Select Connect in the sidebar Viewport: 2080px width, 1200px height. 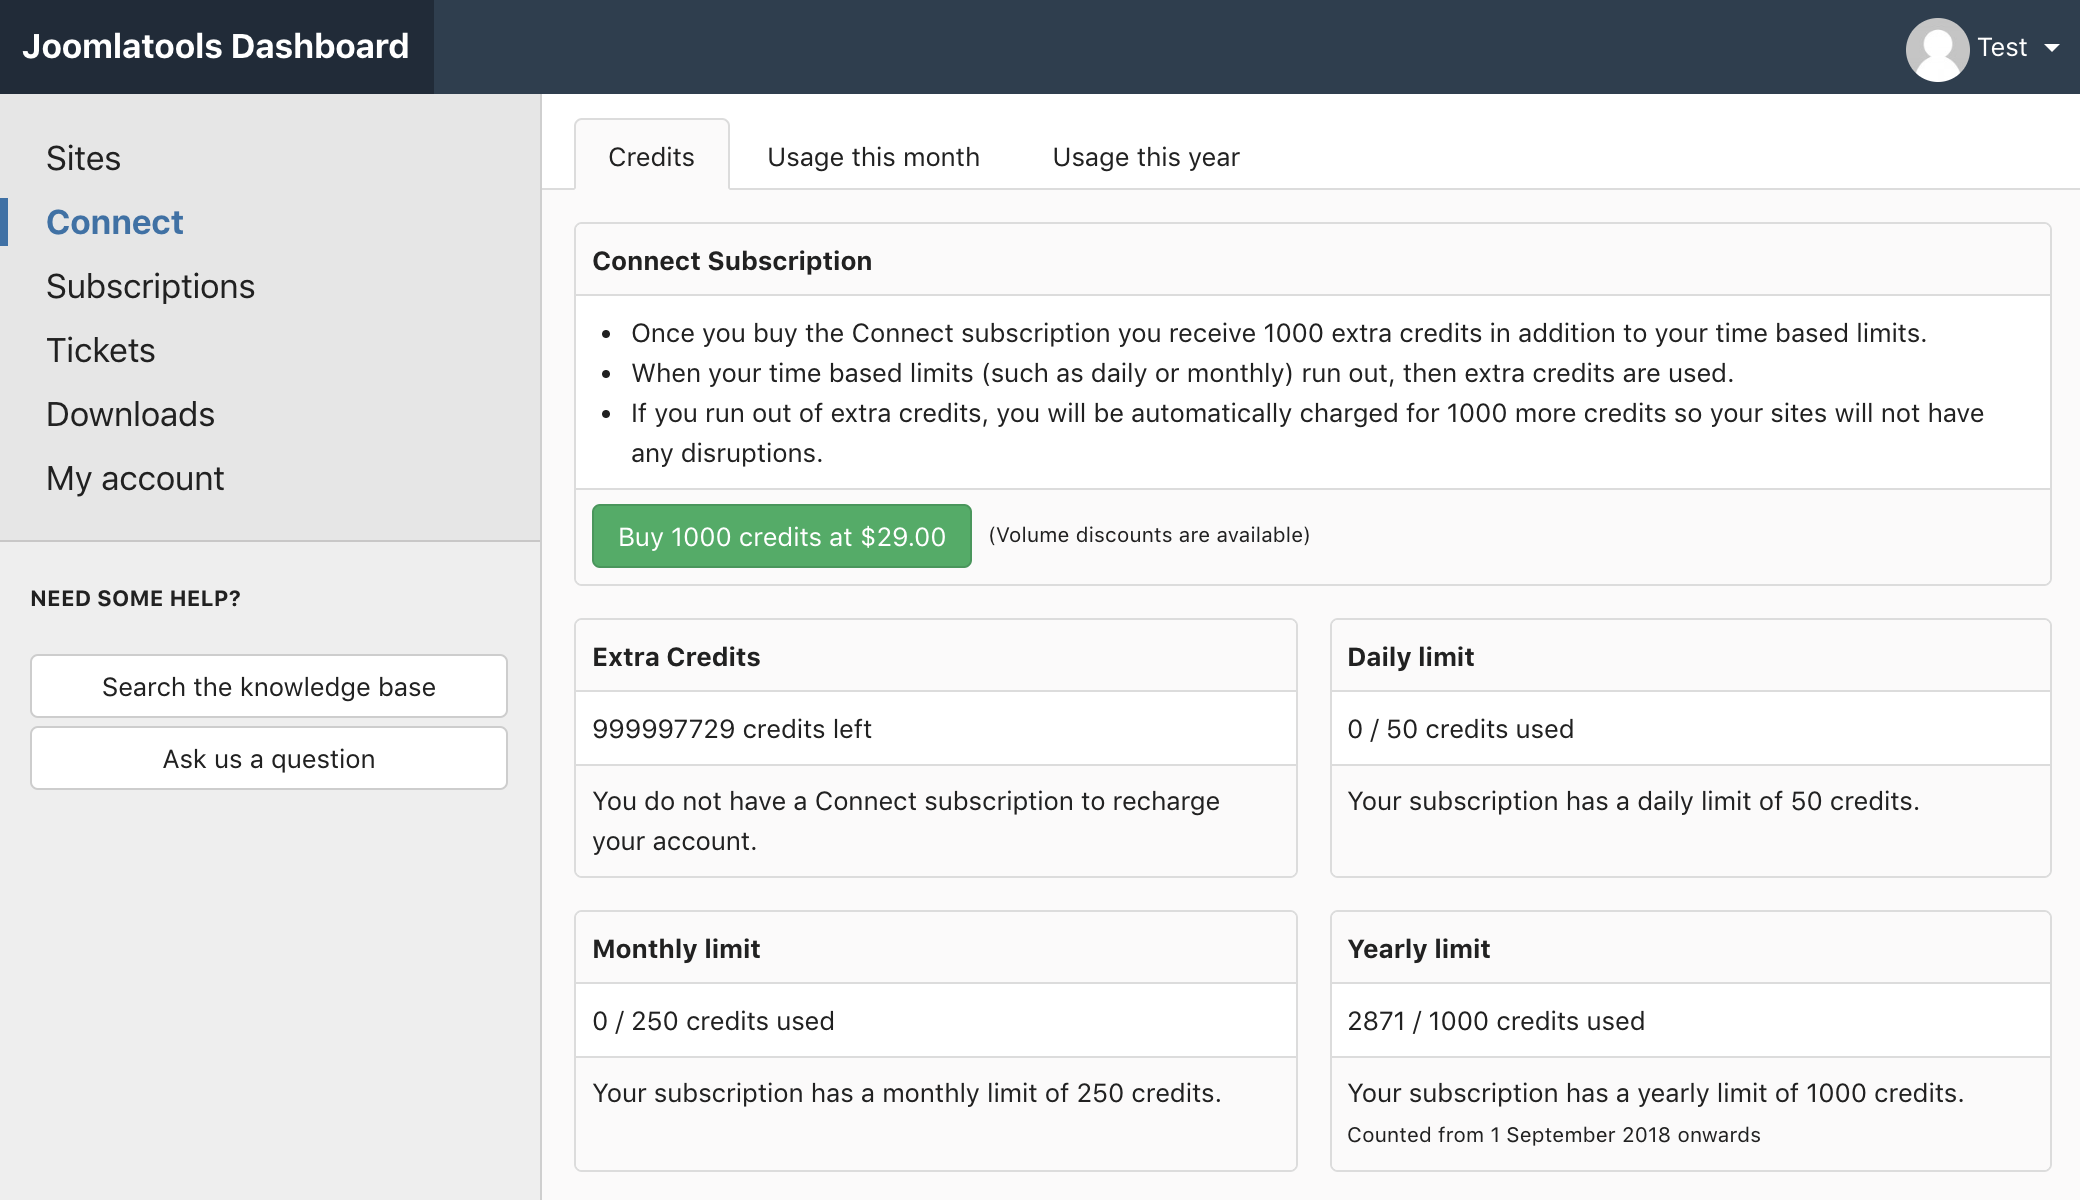[115, 222]
